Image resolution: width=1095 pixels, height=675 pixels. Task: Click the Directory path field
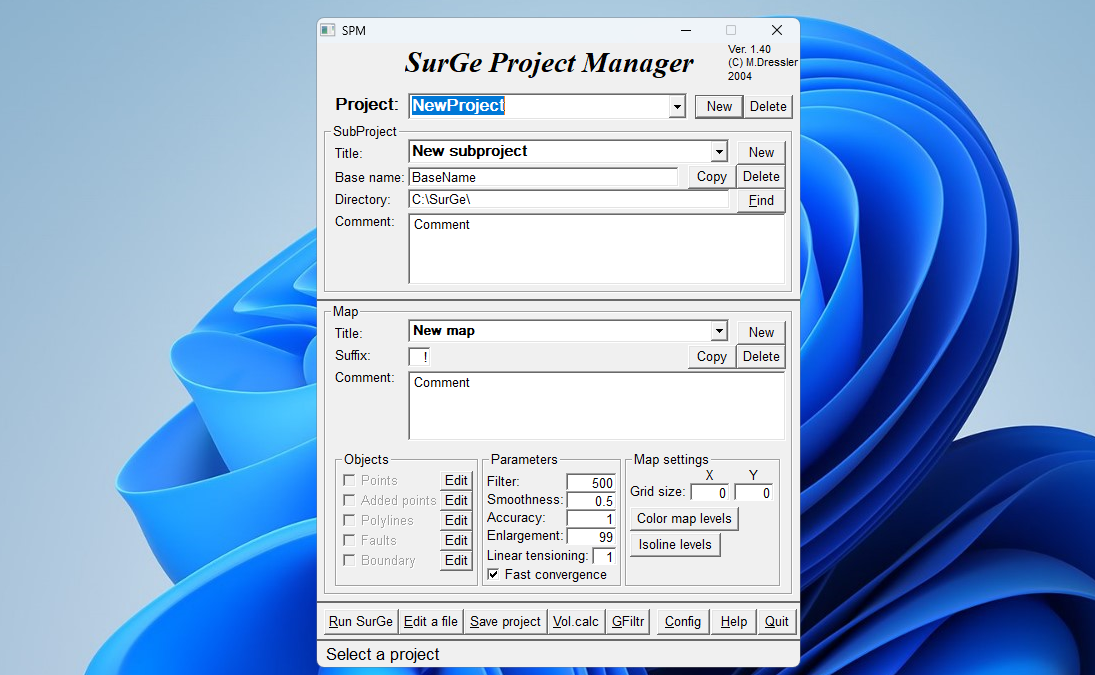(568, 200)
